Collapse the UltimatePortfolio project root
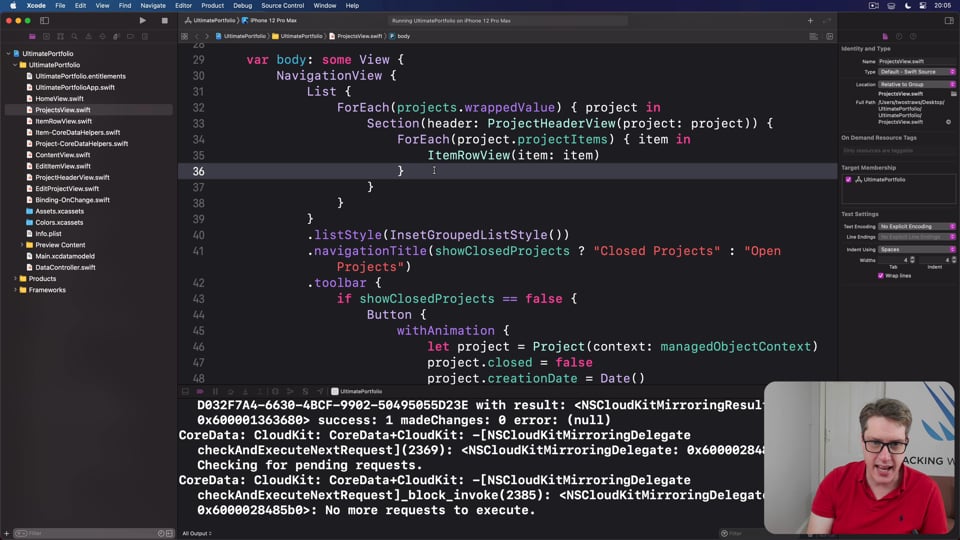960x540 pixels. 9,53
